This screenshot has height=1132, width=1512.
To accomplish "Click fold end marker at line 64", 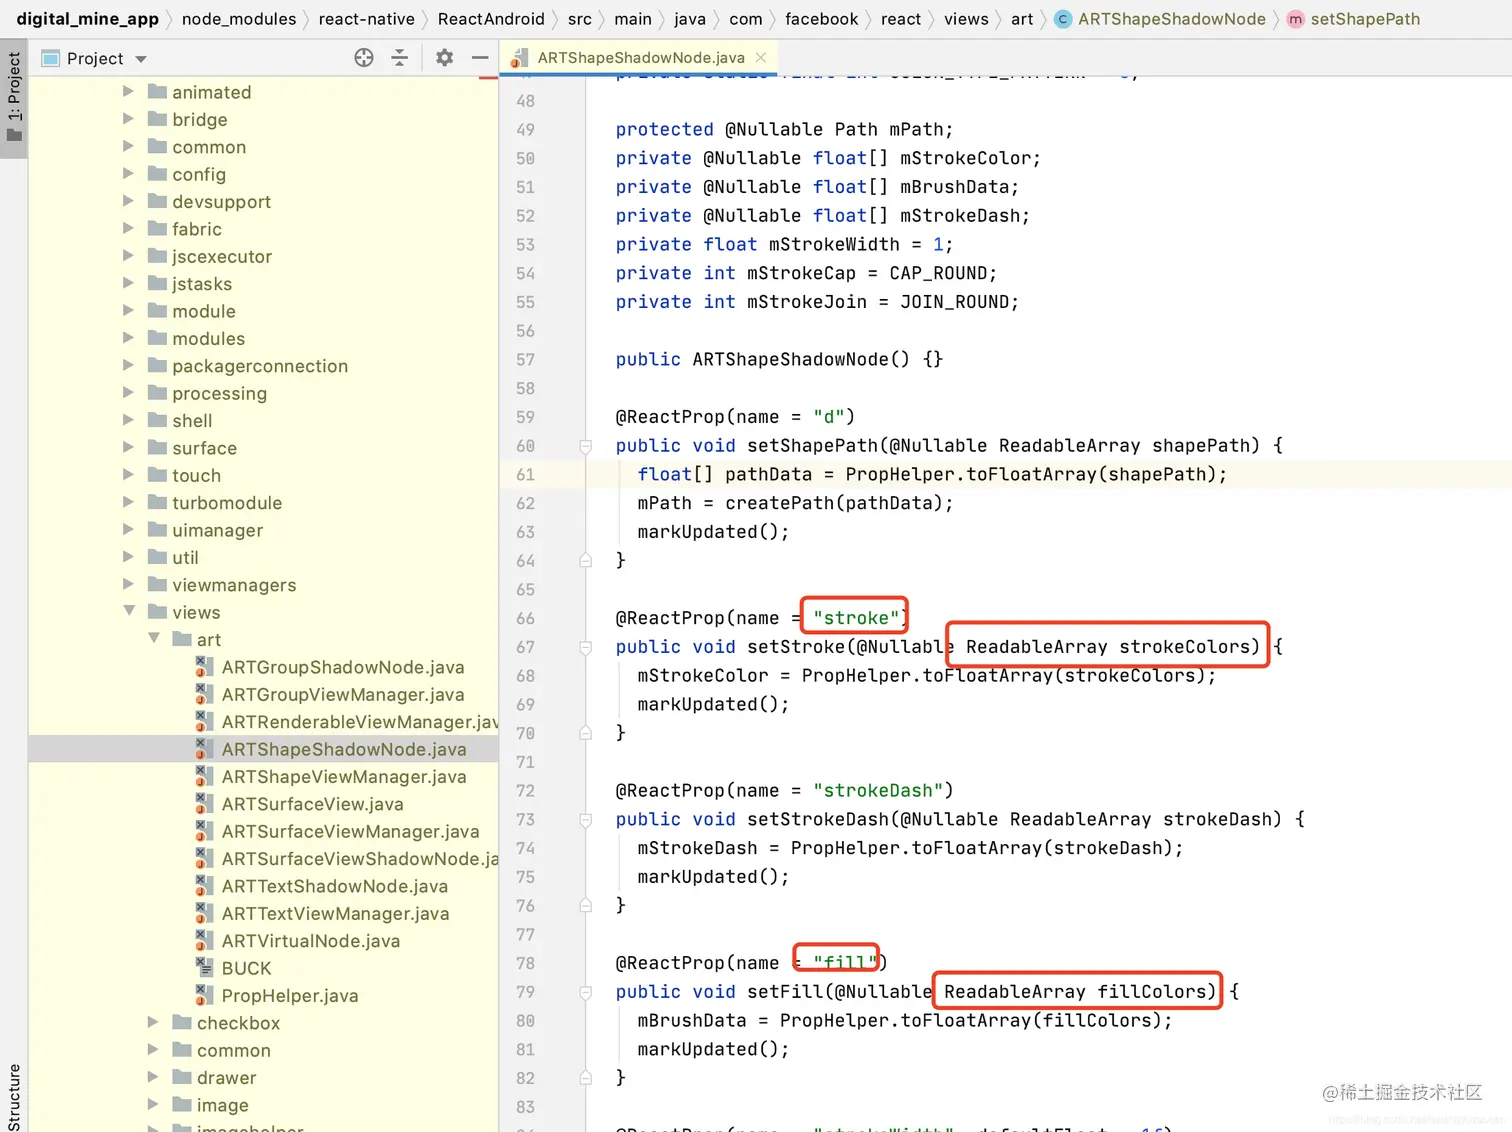I will 586,561.
